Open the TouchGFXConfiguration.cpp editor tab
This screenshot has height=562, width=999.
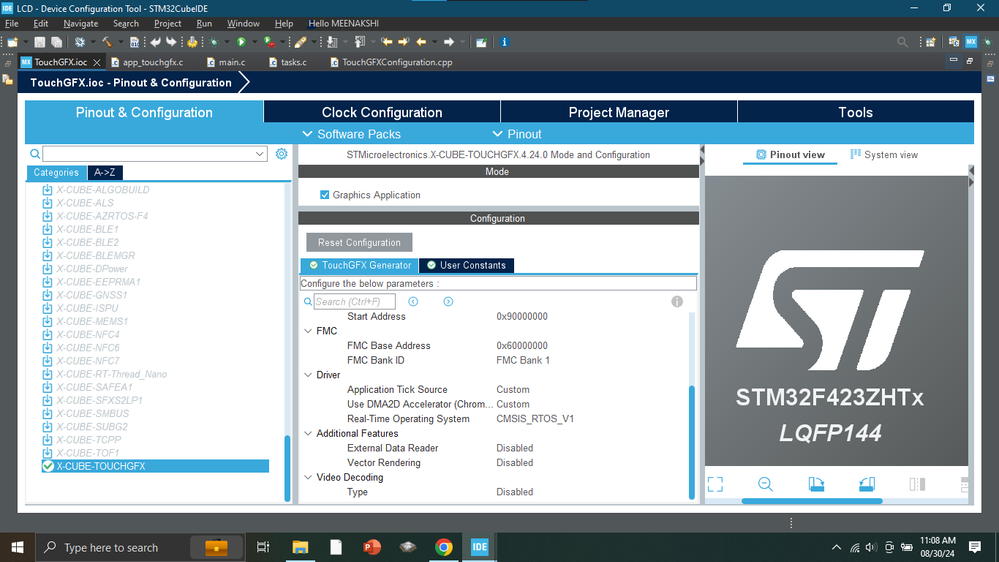(391, 62)
